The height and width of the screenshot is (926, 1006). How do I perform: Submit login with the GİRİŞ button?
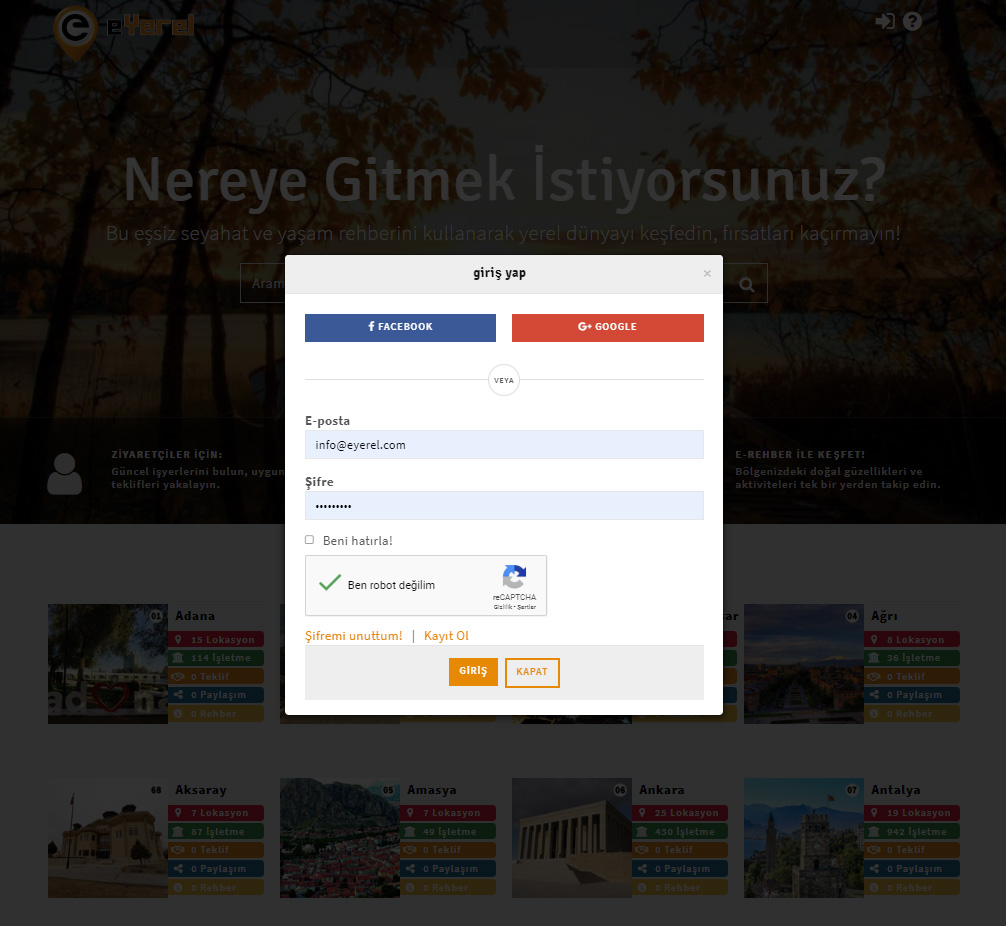coord(473,671)
